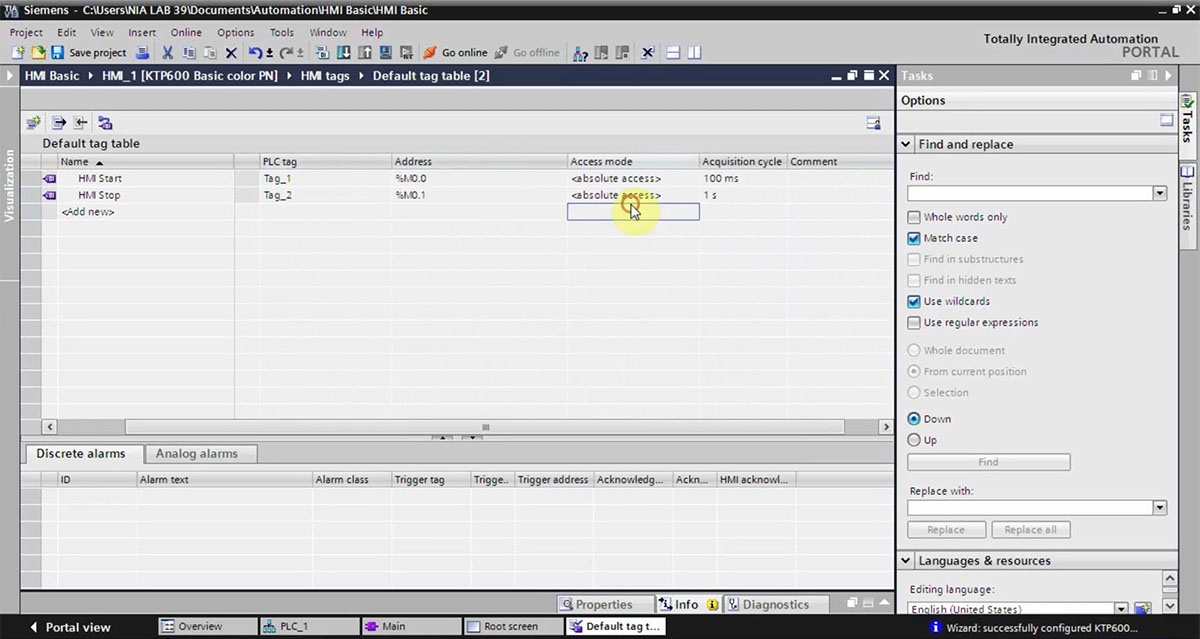Open the Tools menu

click(x=282, y=32)
